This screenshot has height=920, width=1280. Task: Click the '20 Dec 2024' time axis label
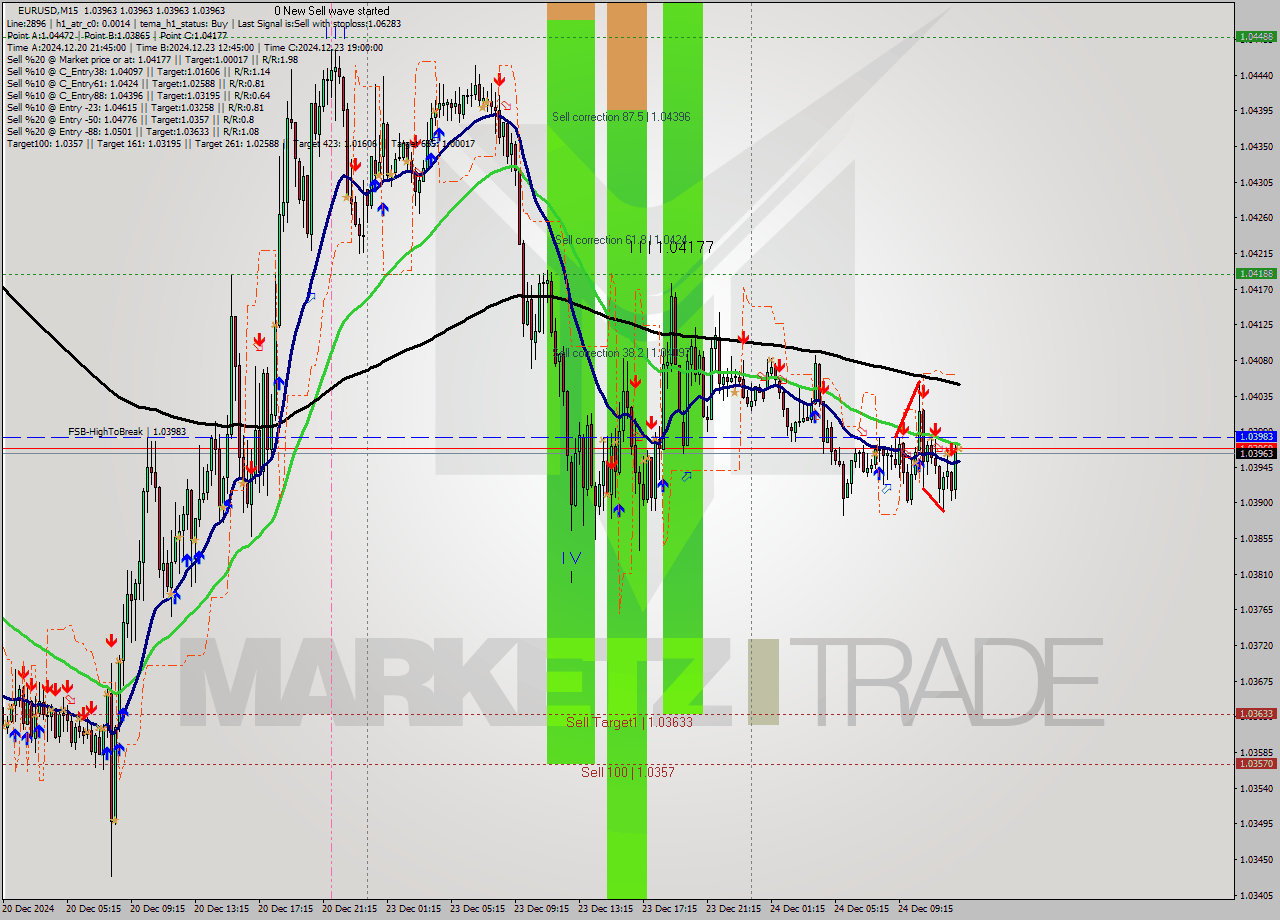[29, 909]
